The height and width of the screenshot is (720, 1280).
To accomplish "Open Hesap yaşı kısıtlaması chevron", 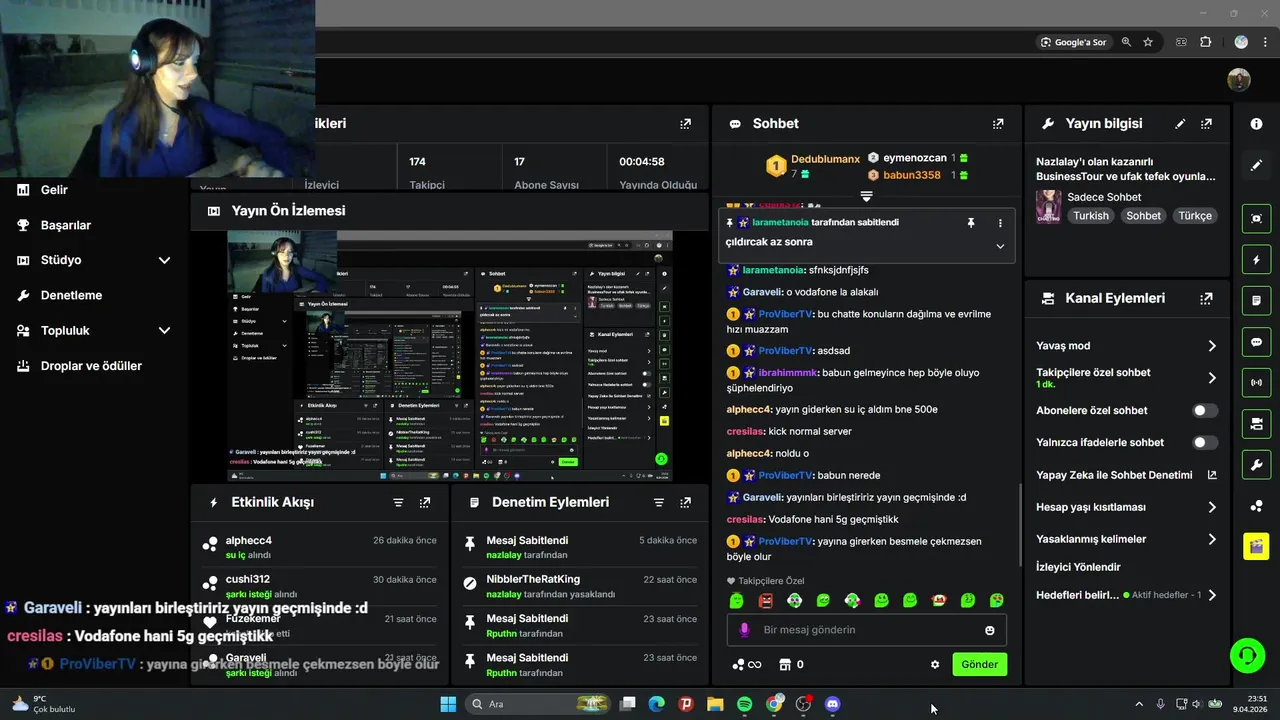I will [1212, 507].
